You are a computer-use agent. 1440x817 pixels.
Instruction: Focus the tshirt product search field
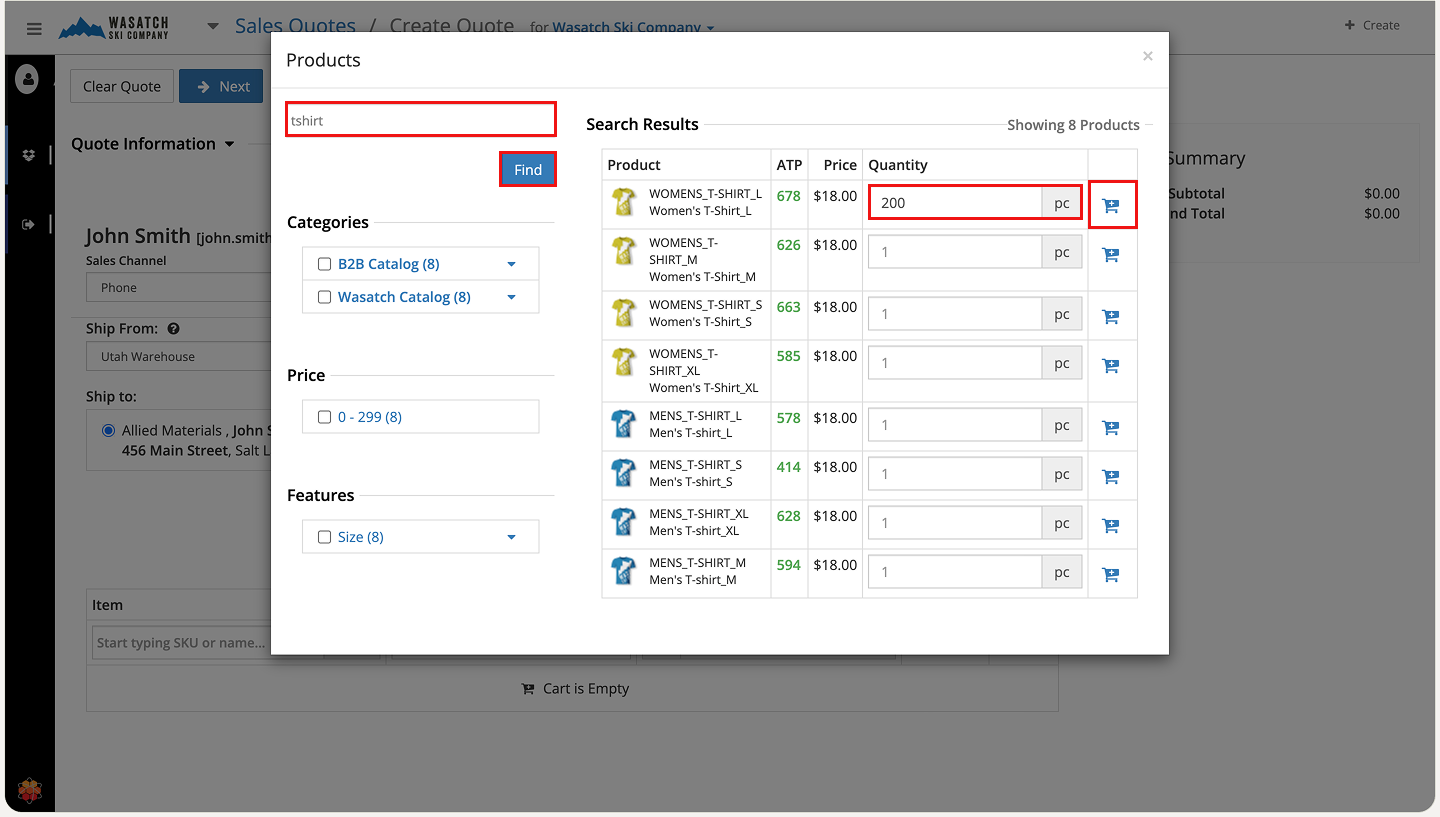click(420, 120)
